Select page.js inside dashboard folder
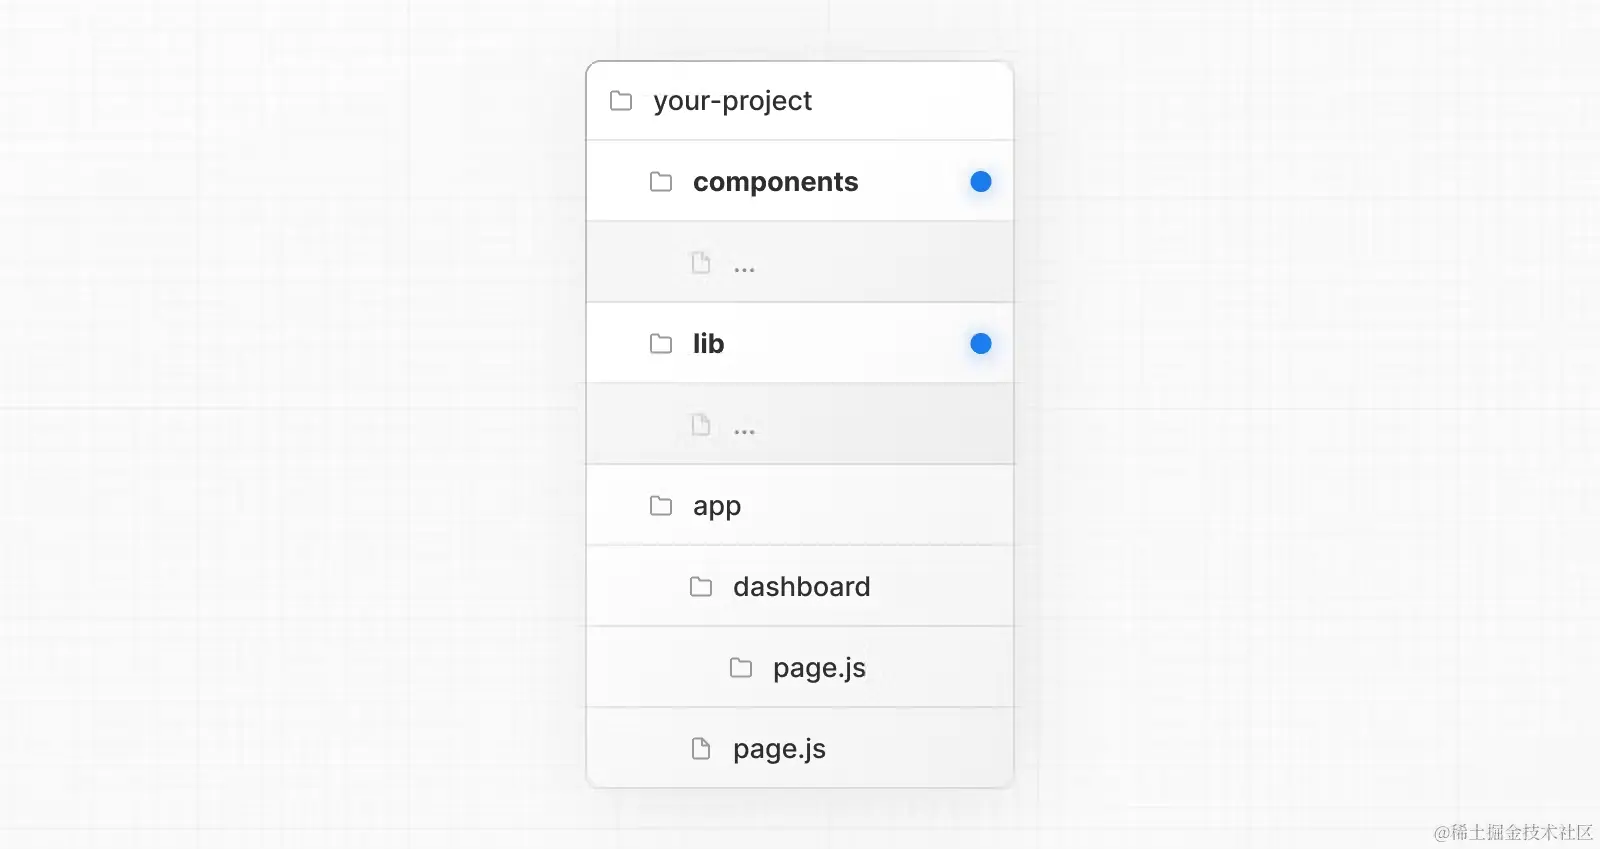Viewport: 1600px width, 849px height. coord(820,669)
